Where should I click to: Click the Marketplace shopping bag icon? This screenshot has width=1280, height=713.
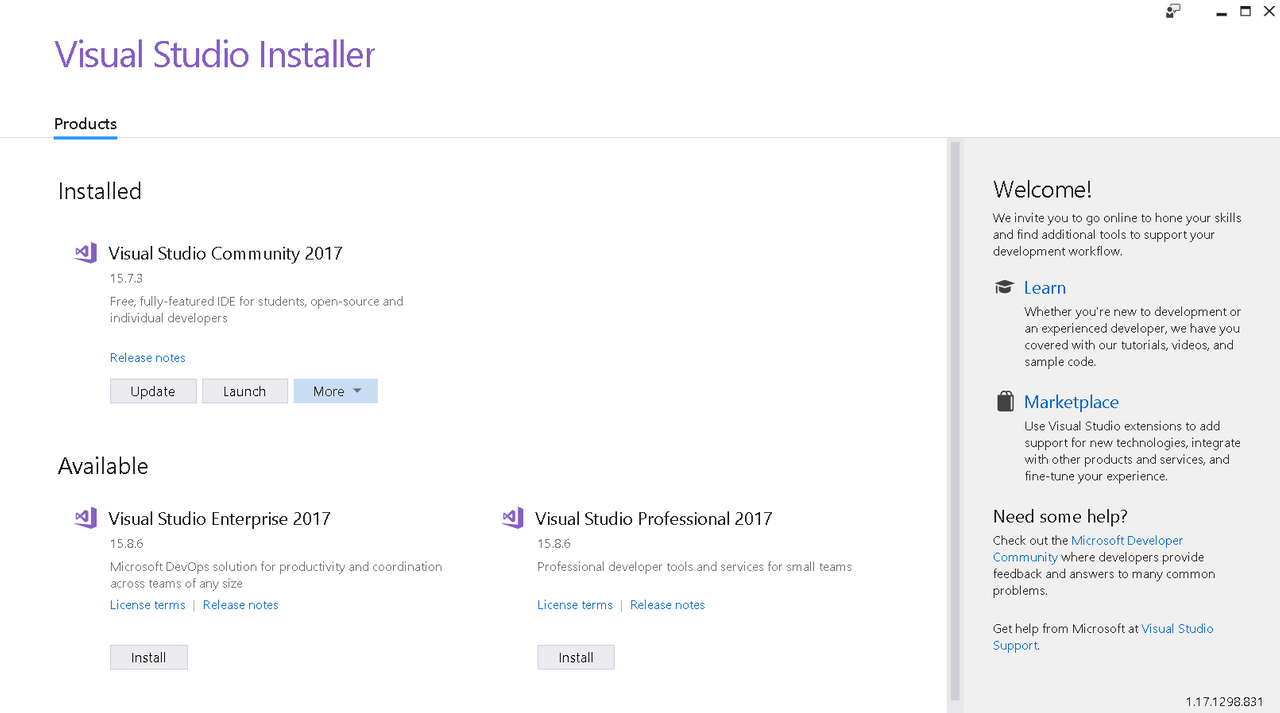click(x=1005, y=401)
